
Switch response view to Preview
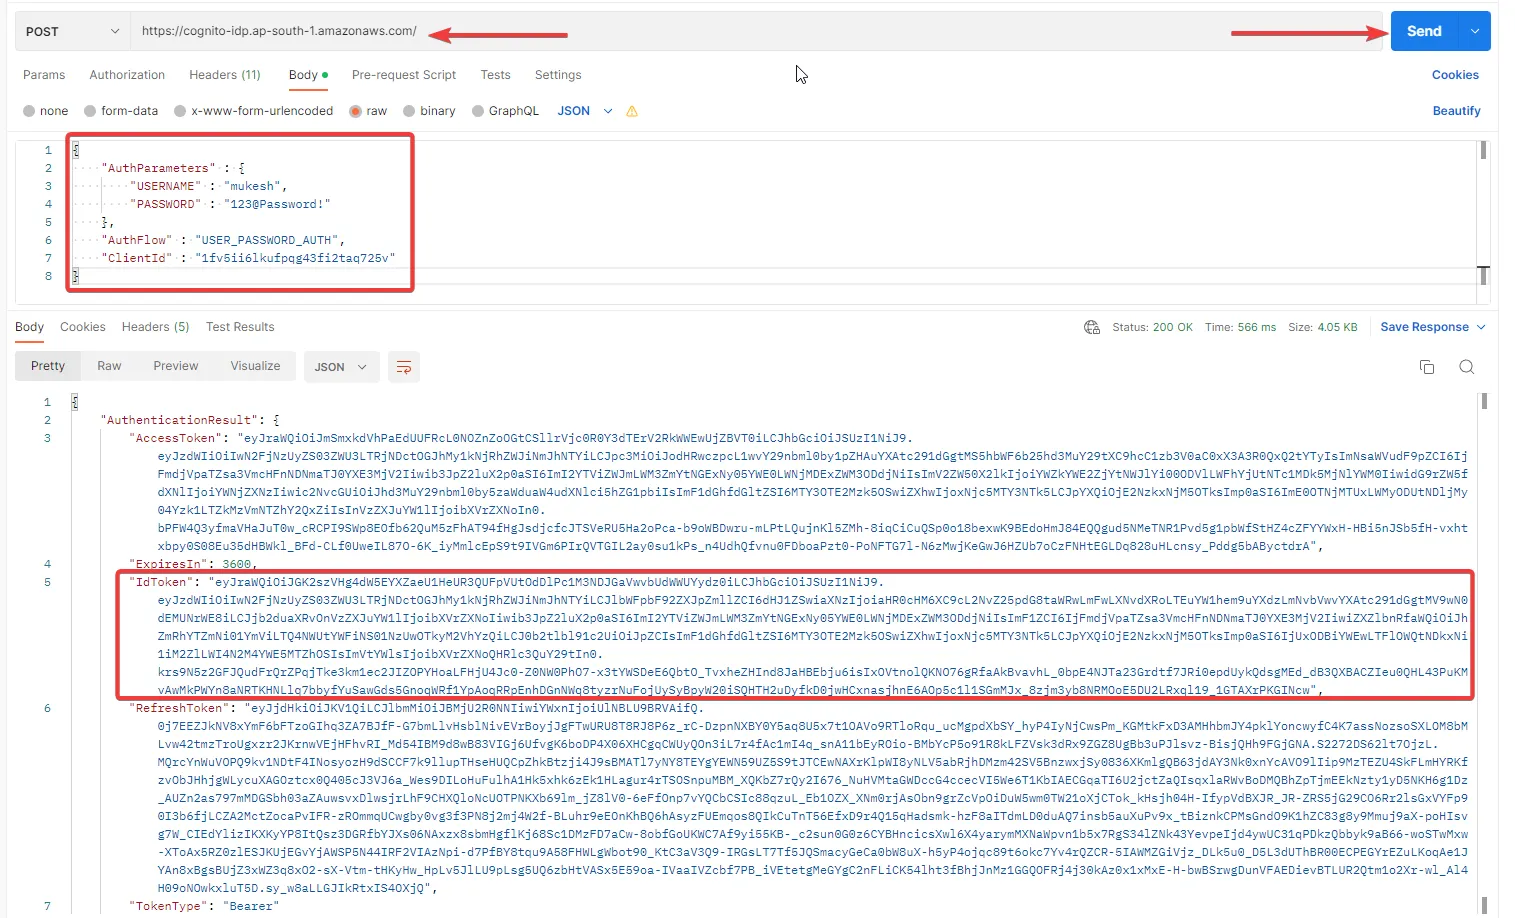click(x=176, y=366)
